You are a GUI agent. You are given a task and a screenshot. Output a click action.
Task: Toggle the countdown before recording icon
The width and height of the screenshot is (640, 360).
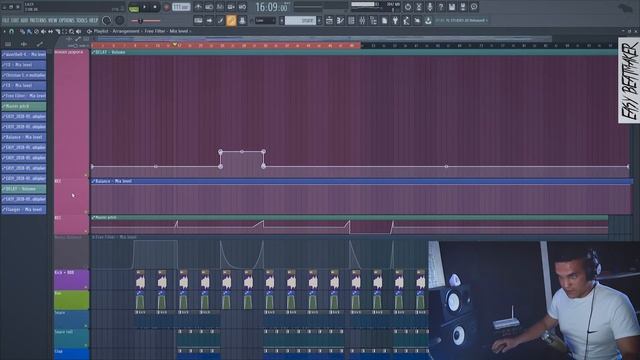pyautogui.click(x=220, y=7)
